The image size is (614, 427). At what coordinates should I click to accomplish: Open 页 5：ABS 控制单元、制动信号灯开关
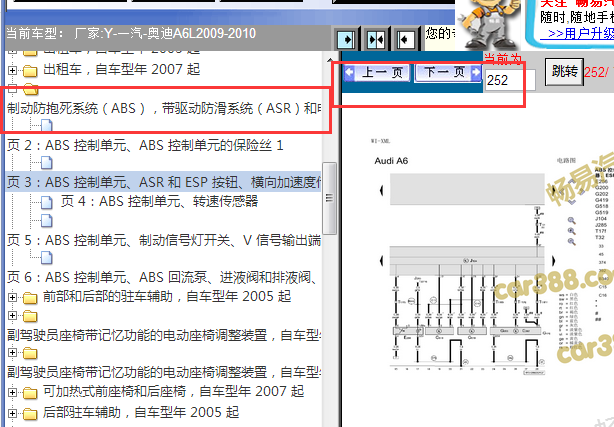[x=164, y=240]
